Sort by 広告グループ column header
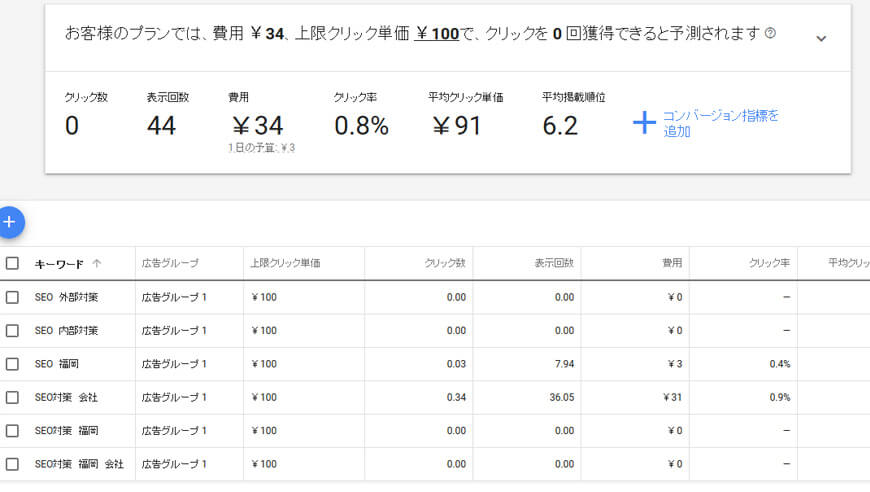 [x=170, y=264]
